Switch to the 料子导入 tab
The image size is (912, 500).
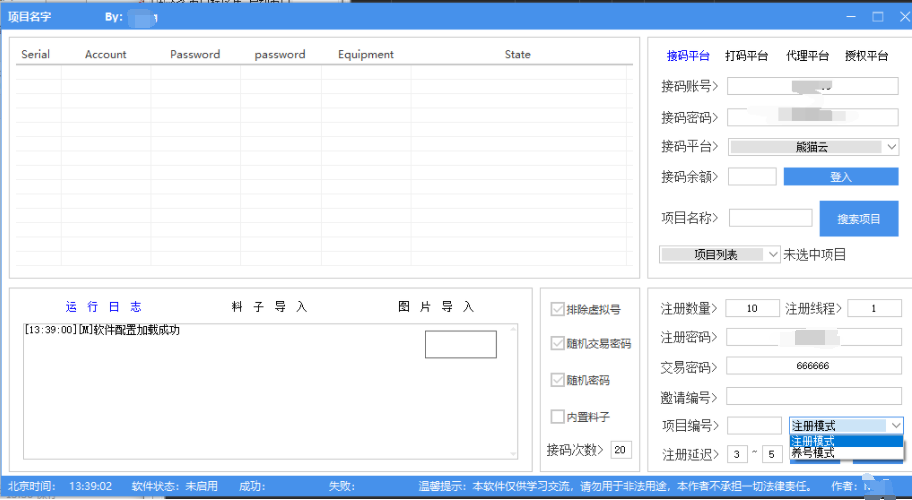[269, 306]
